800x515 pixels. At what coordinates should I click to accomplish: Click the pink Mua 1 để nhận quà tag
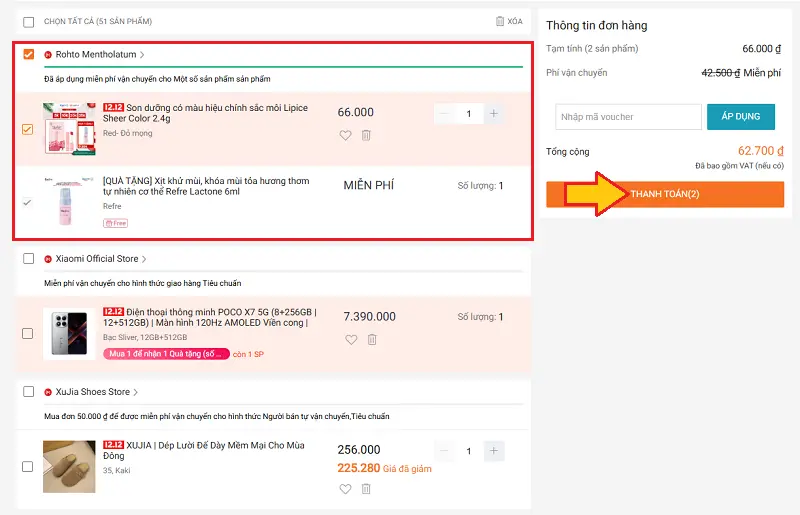click(x=166, y=354)
